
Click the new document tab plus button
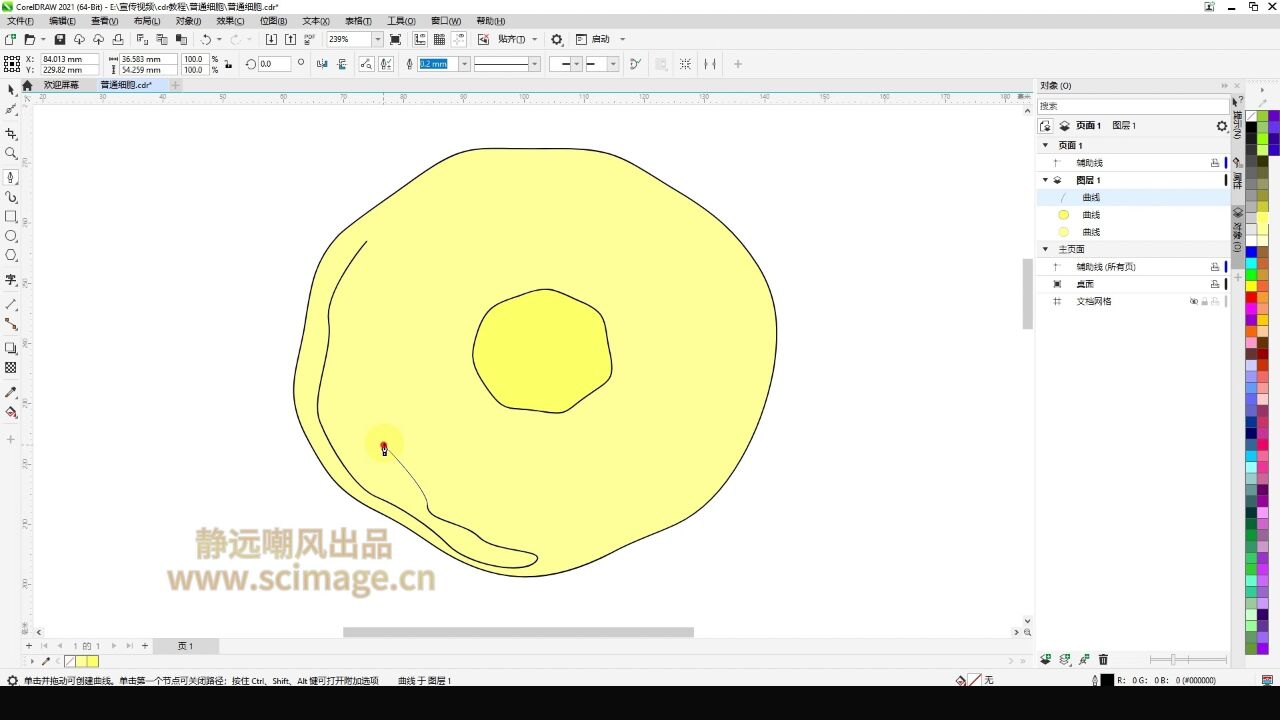(x=175, y=86)
